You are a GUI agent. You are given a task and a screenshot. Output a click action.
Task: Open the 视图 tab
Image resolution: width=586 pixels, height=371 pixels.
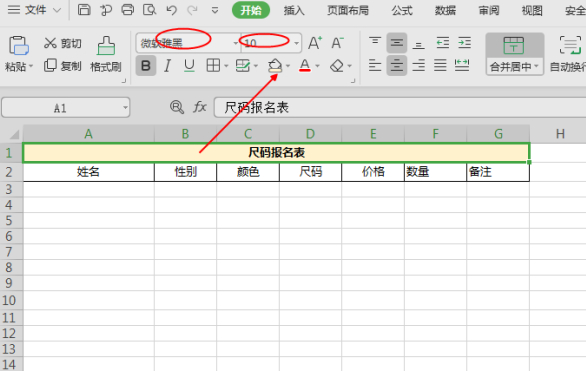click(x=532, y=10)
